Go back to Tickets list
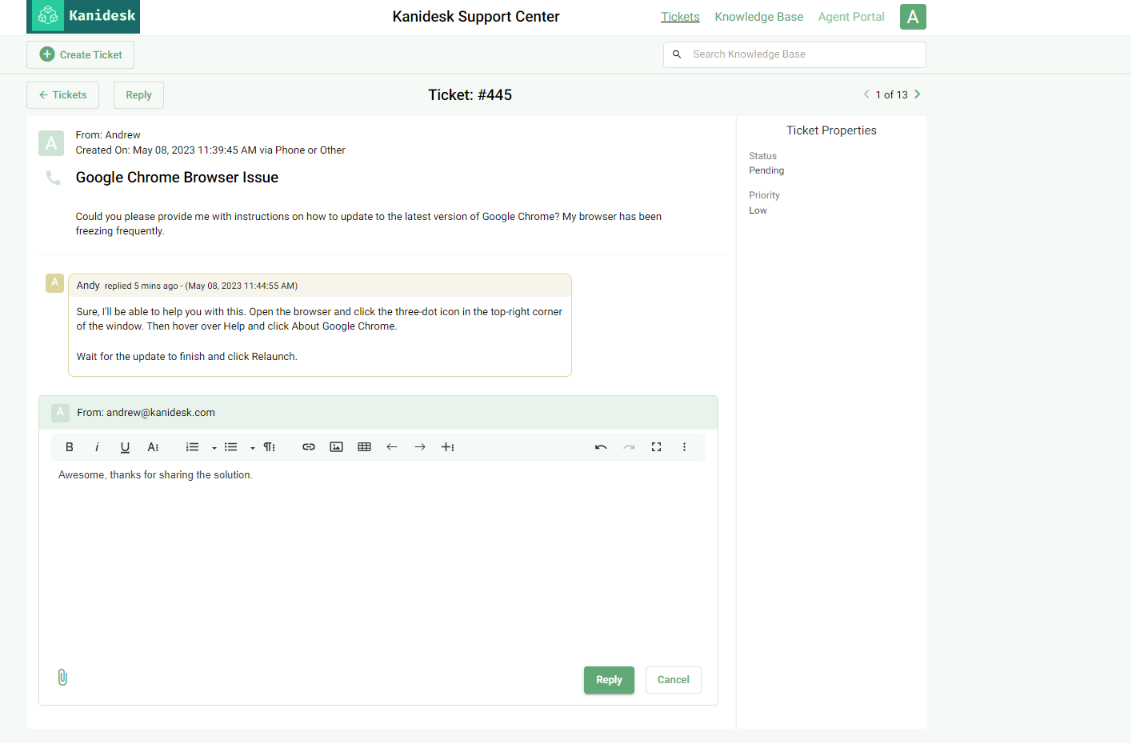Viewport: 1131px width, 743px height. click(62, 94)
